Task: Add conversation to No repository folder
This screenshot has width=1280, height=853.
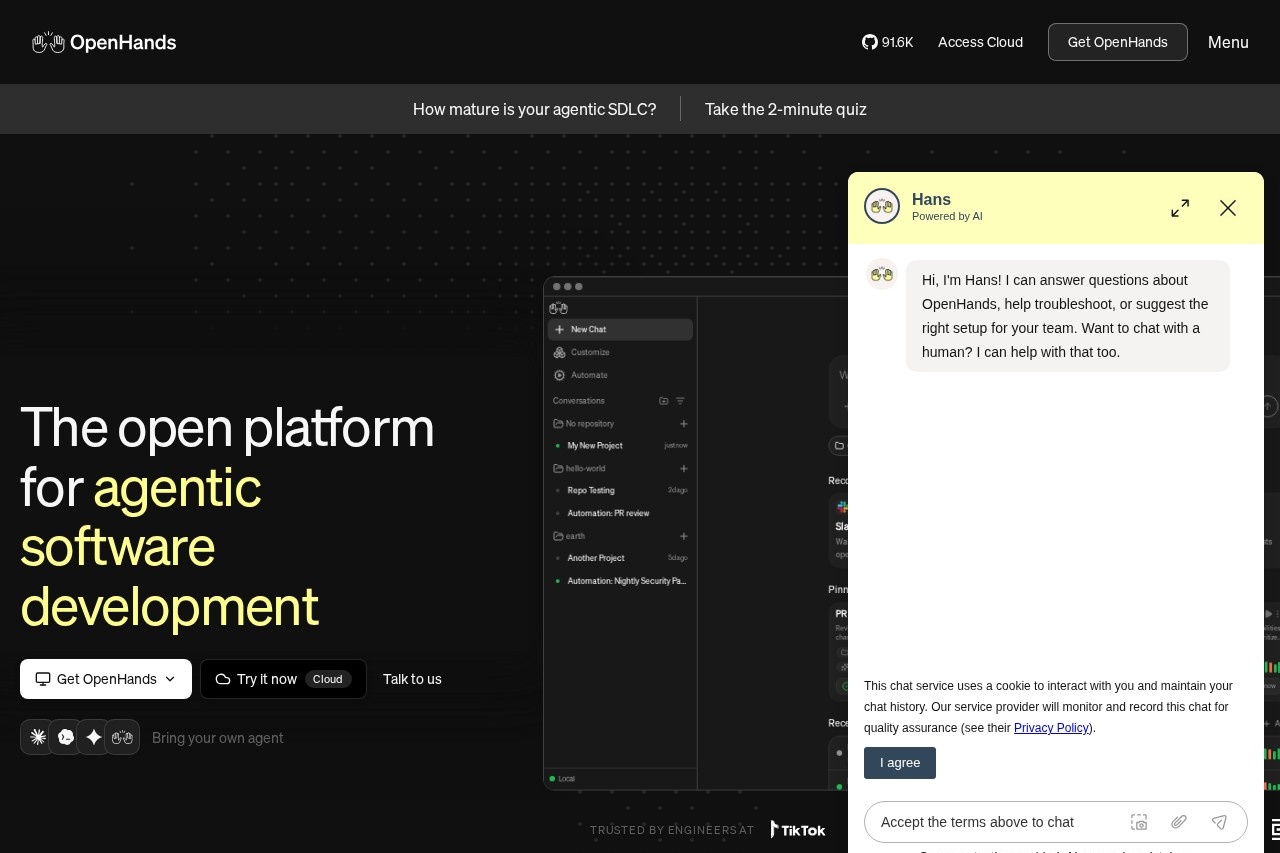Action: 684,424
